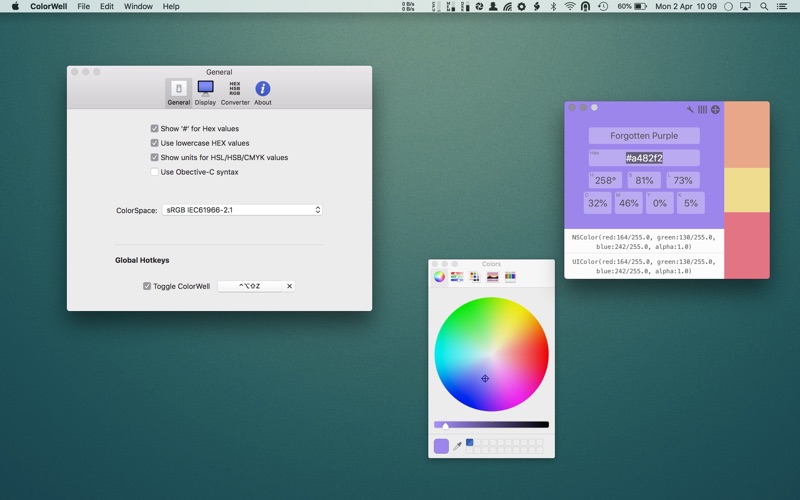This screenshot has height=500, width=800.
Task: Click the Forgotten Purple color name
Action: coord(644,136)
